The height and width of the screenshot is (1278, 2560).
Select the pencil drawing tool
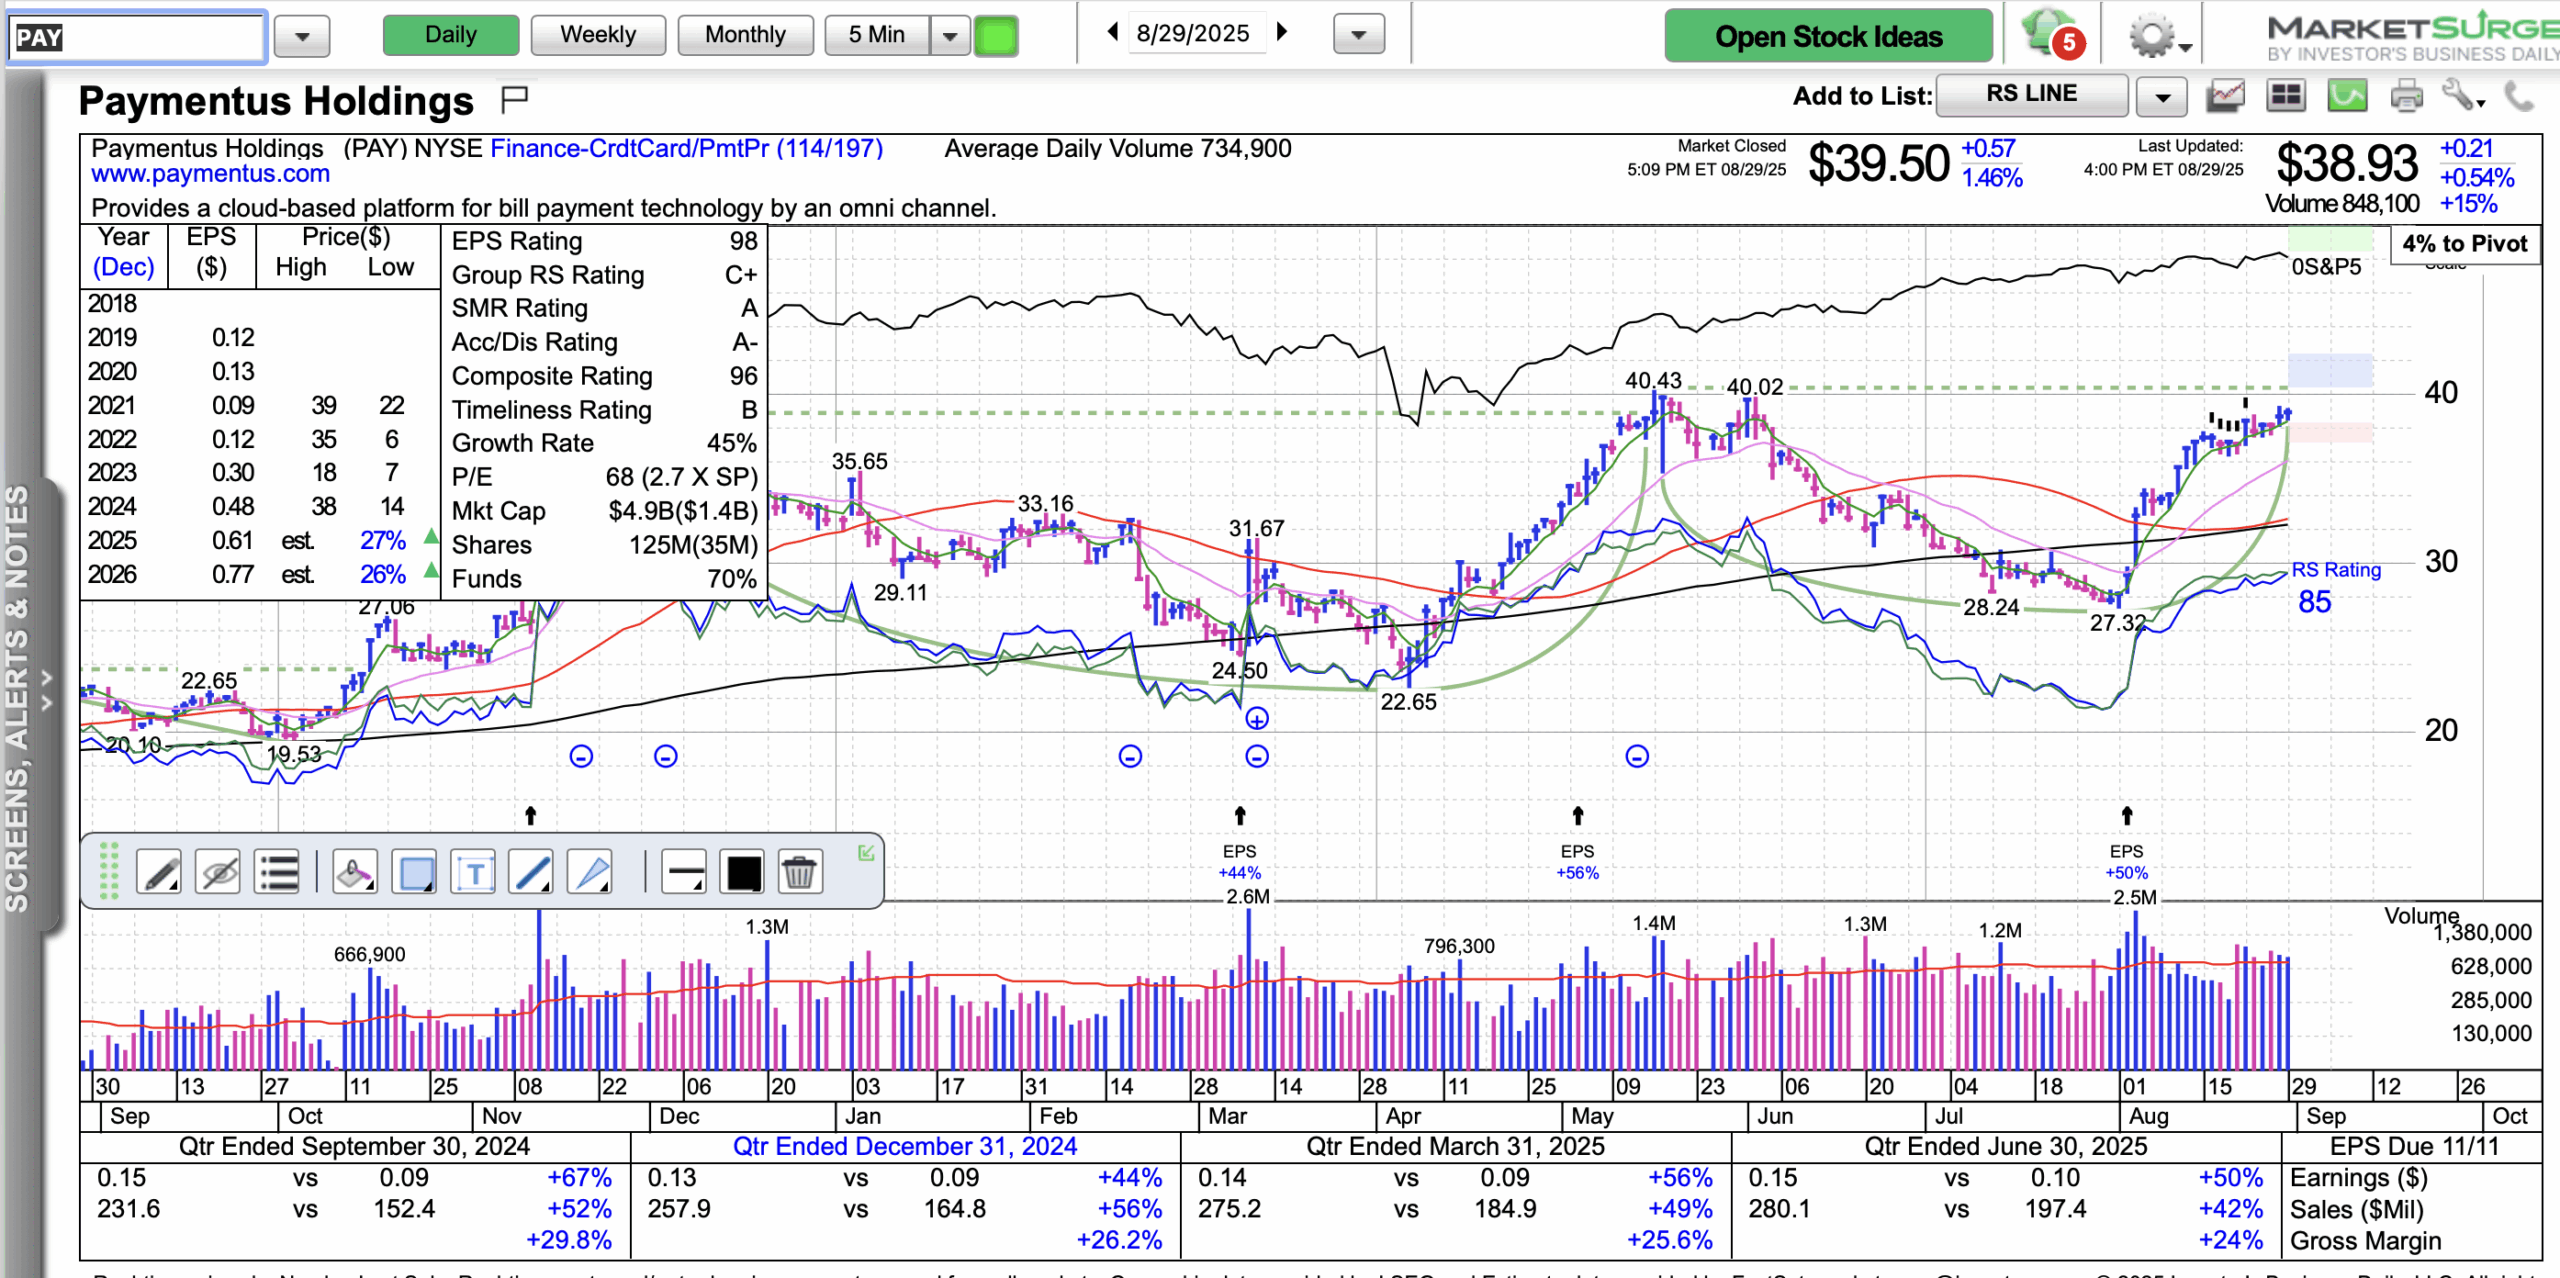pyautogui.click(x=161, y=873)
